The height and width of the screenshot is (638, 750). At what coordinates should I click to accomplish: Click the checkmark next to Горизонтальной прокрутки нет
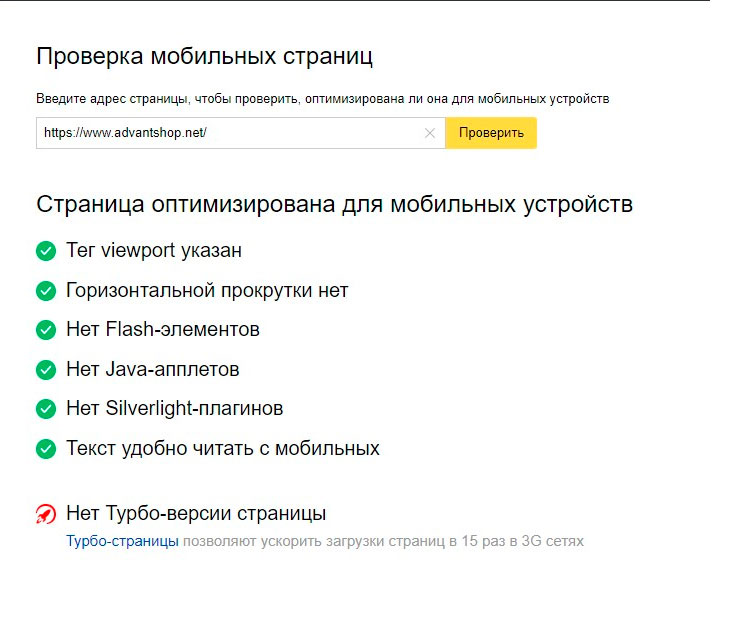click(x=46, y=291)
